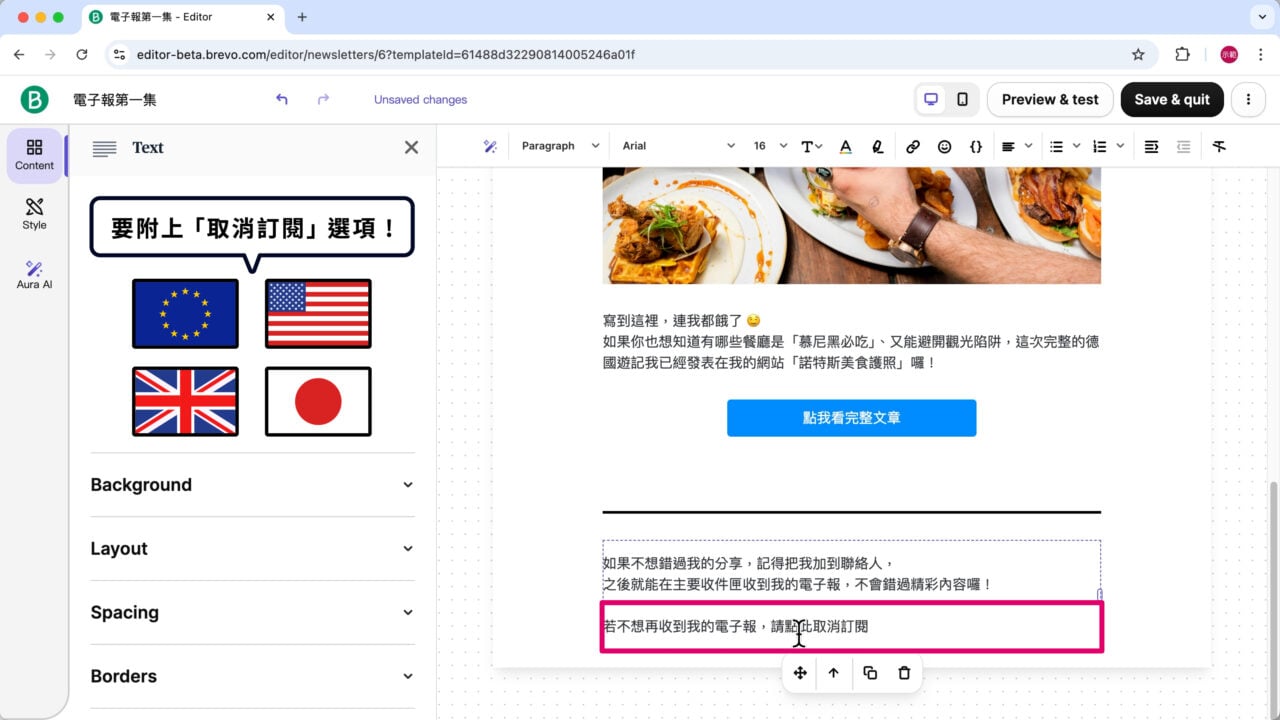The width and height of the screenshot is (1280, 720).
Task: Close the Text settings panel
Action: coord(410,147)
